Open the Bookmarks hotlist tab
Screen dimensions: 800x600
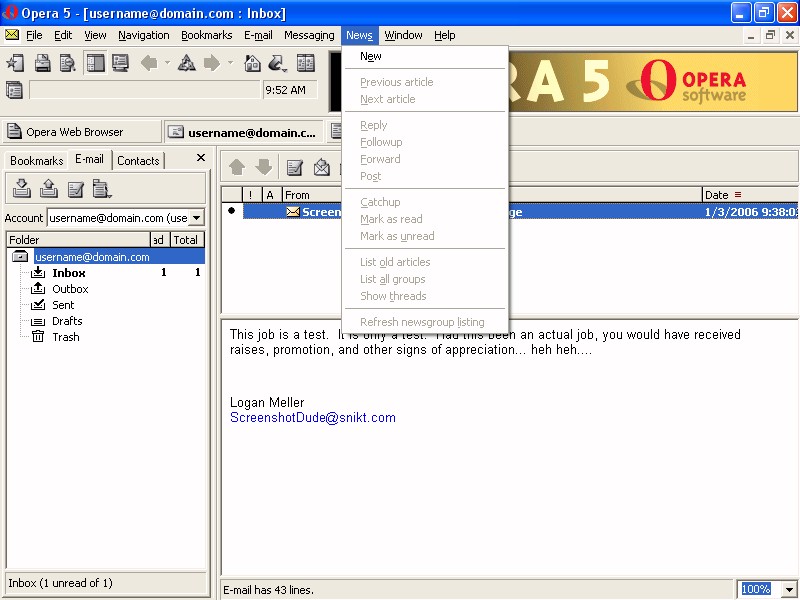36,161
